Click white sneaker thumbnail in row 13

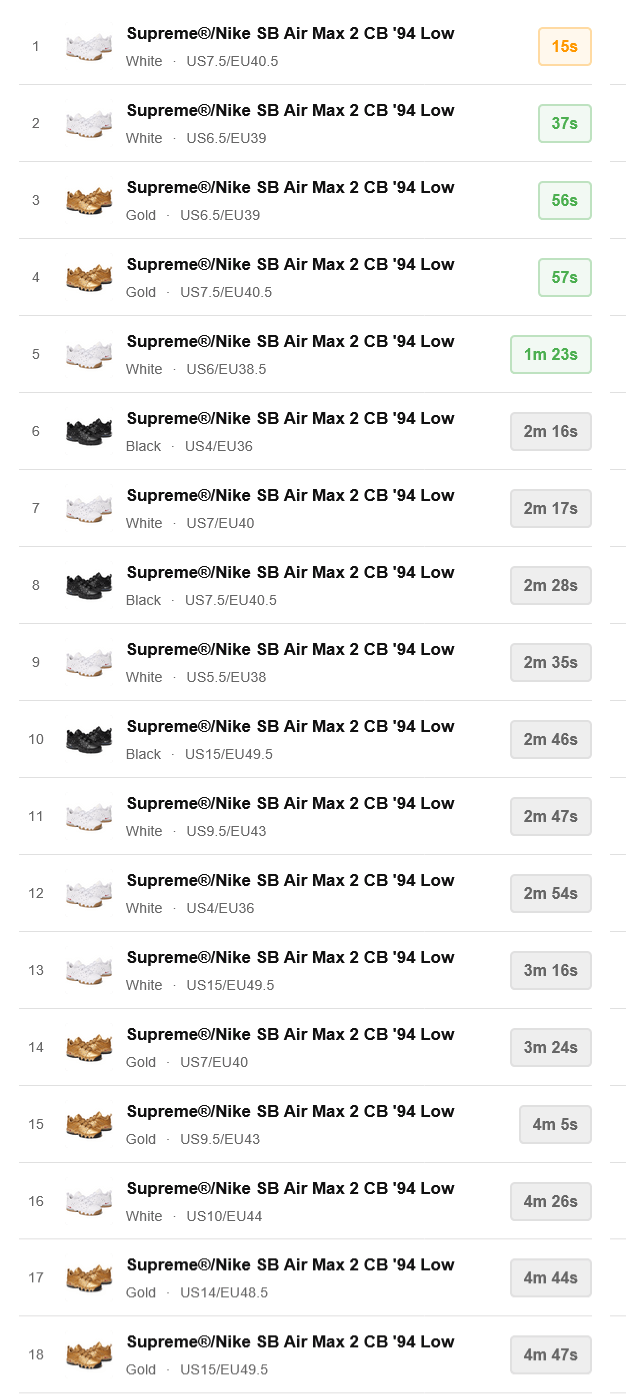[x=89, y=971]
